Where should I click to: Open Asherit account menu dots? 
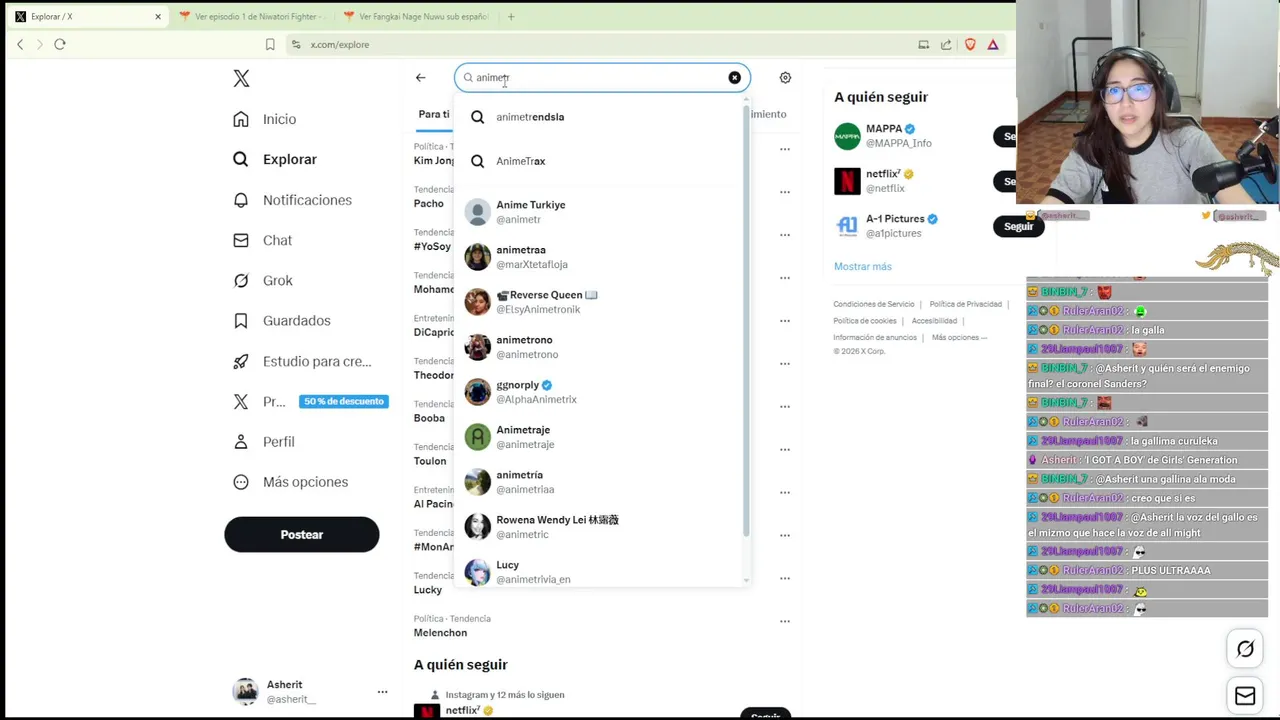(x=382, y=691)
